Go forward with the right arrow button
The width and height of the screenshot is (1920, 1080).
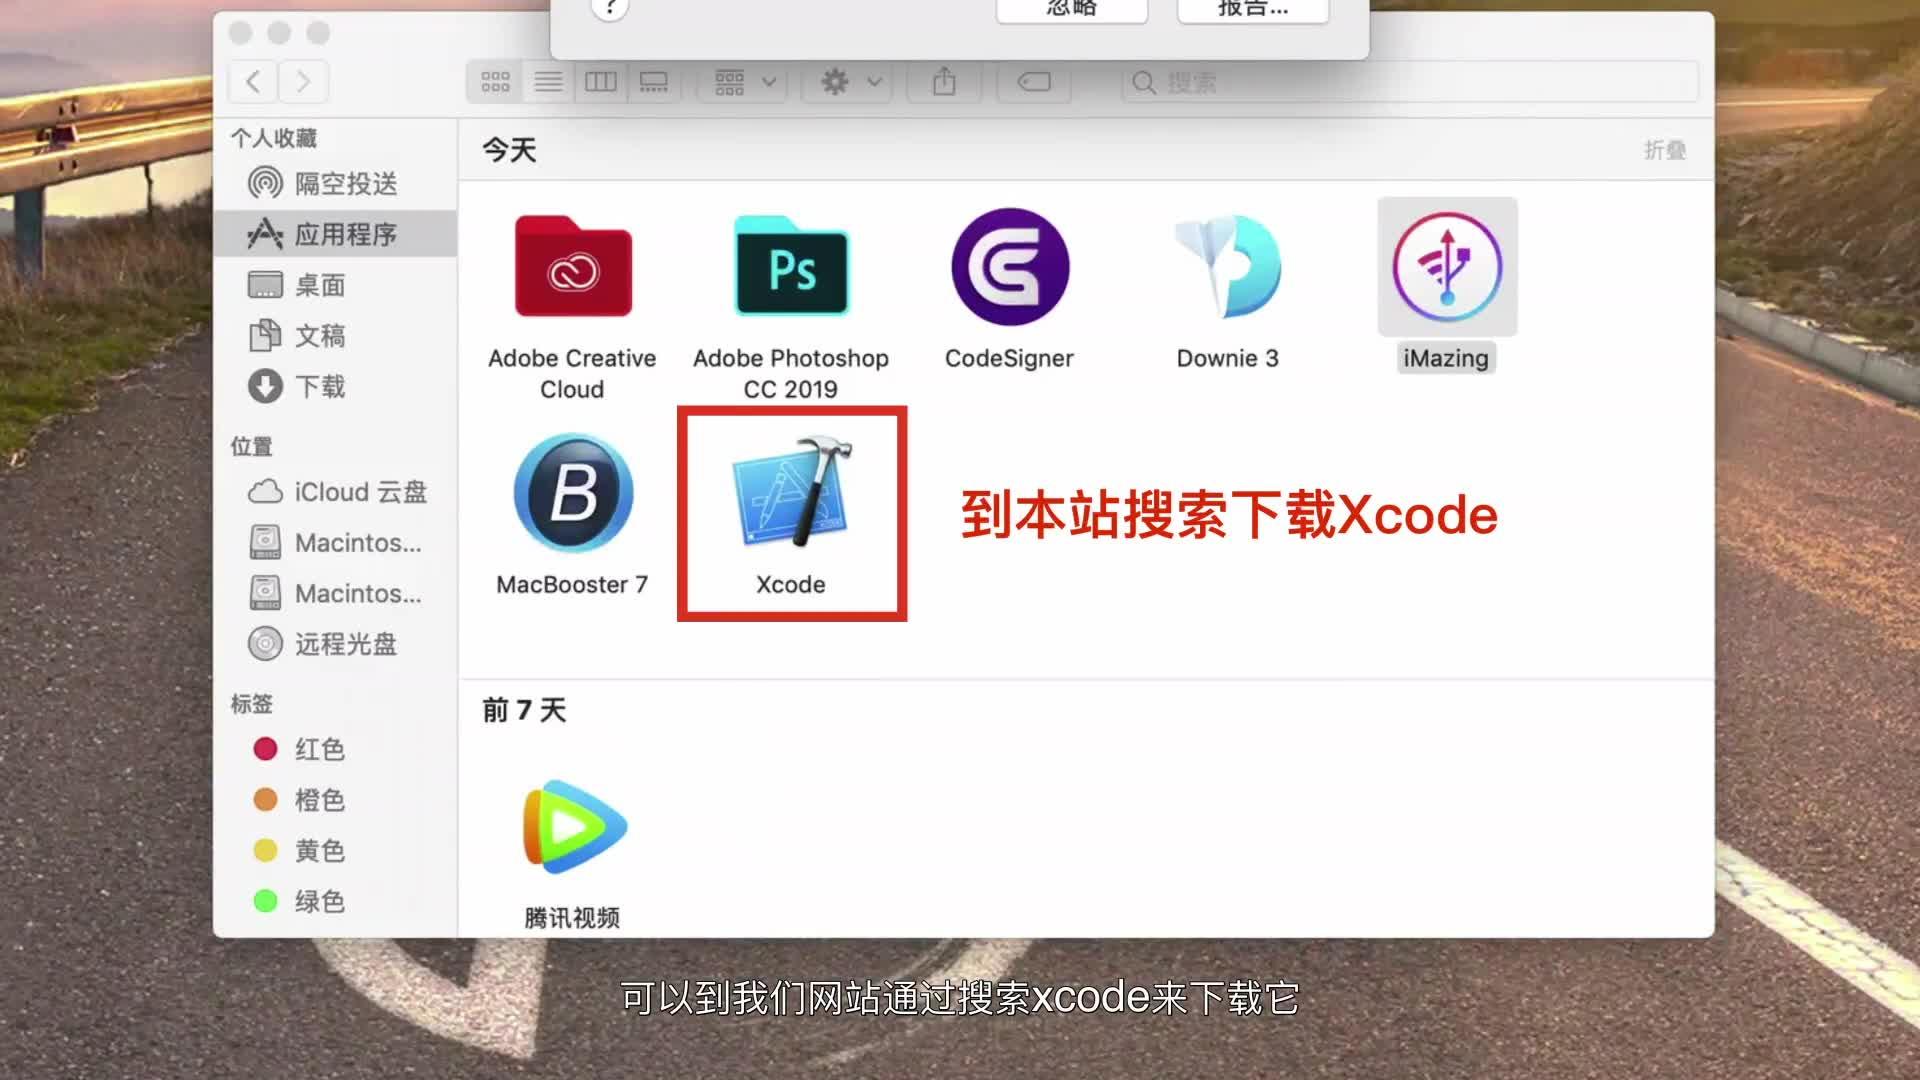coord(303,81)
